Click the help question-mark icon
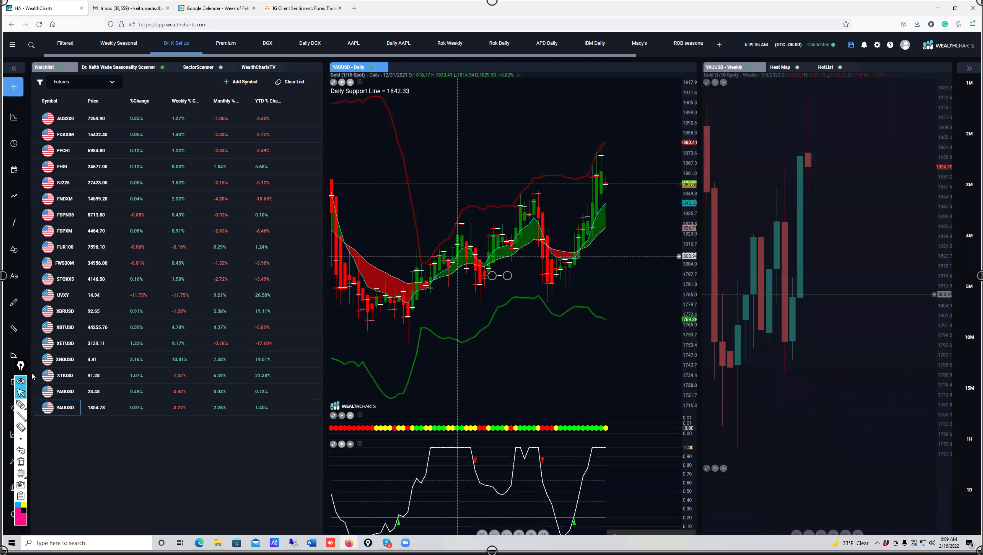The width and height of the screenshot is (983, 555). [890, 45]
